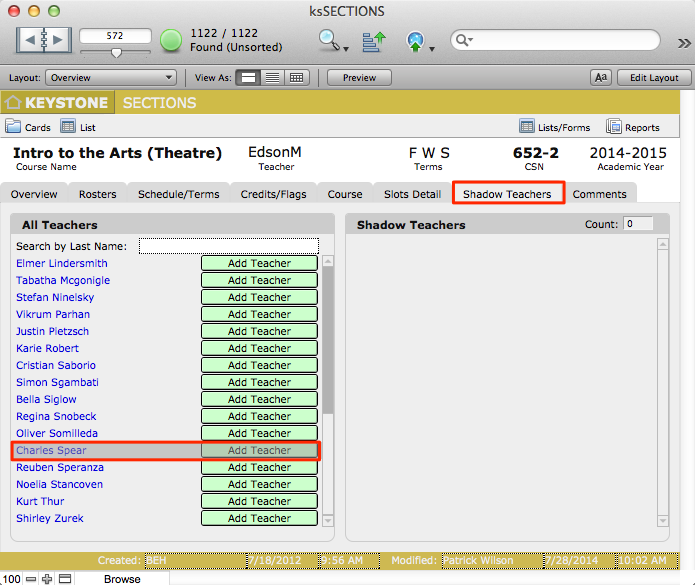Click the Edit Layout button
Image resolution: width=695 pixels, height=585 pixels.
click(x=654, y=78)
